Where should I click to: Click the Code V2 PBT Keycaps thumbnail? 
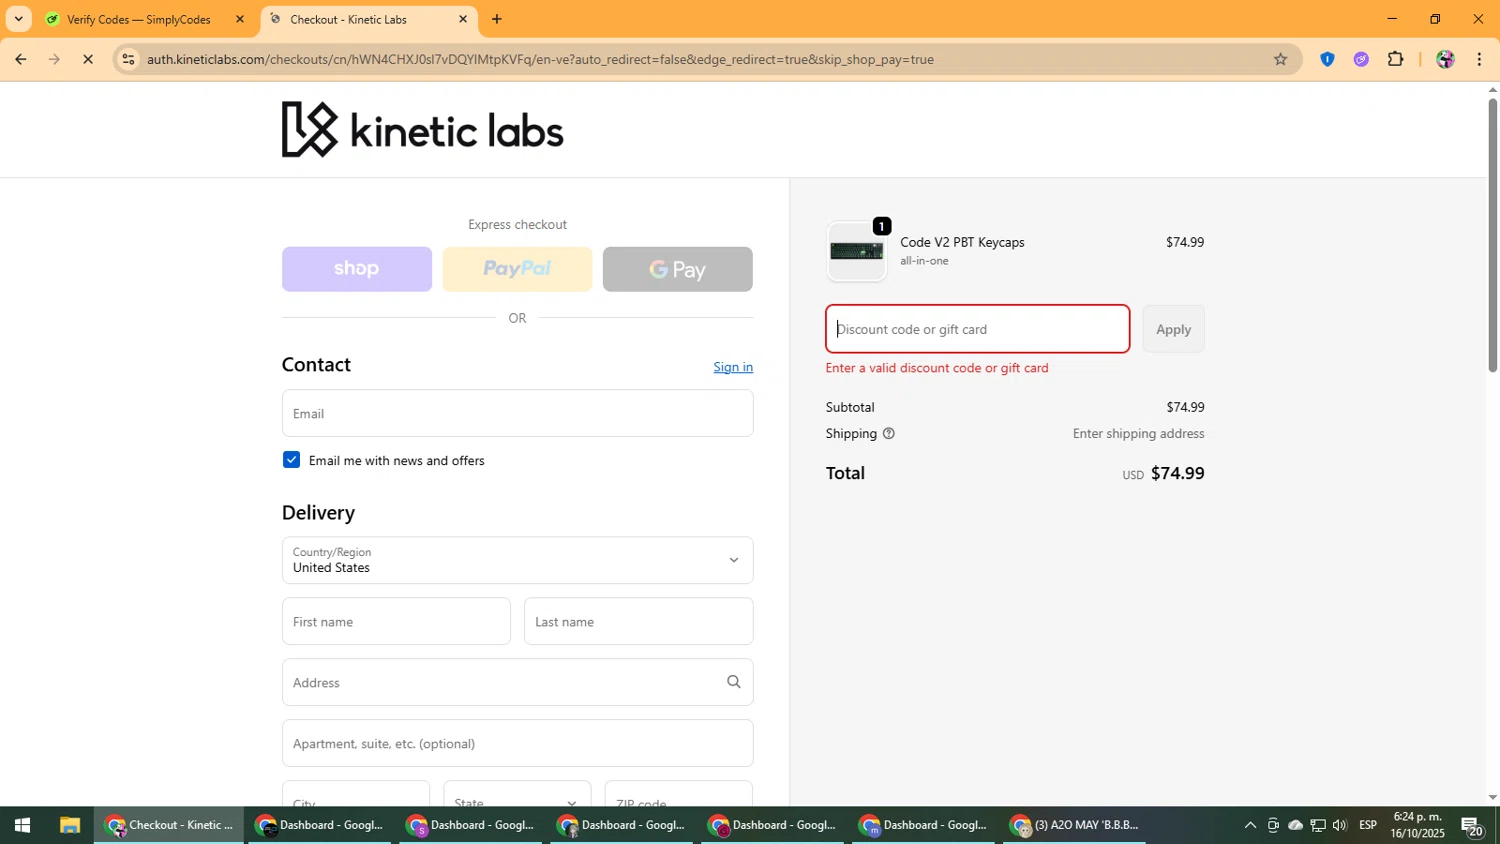pos(857,251)
